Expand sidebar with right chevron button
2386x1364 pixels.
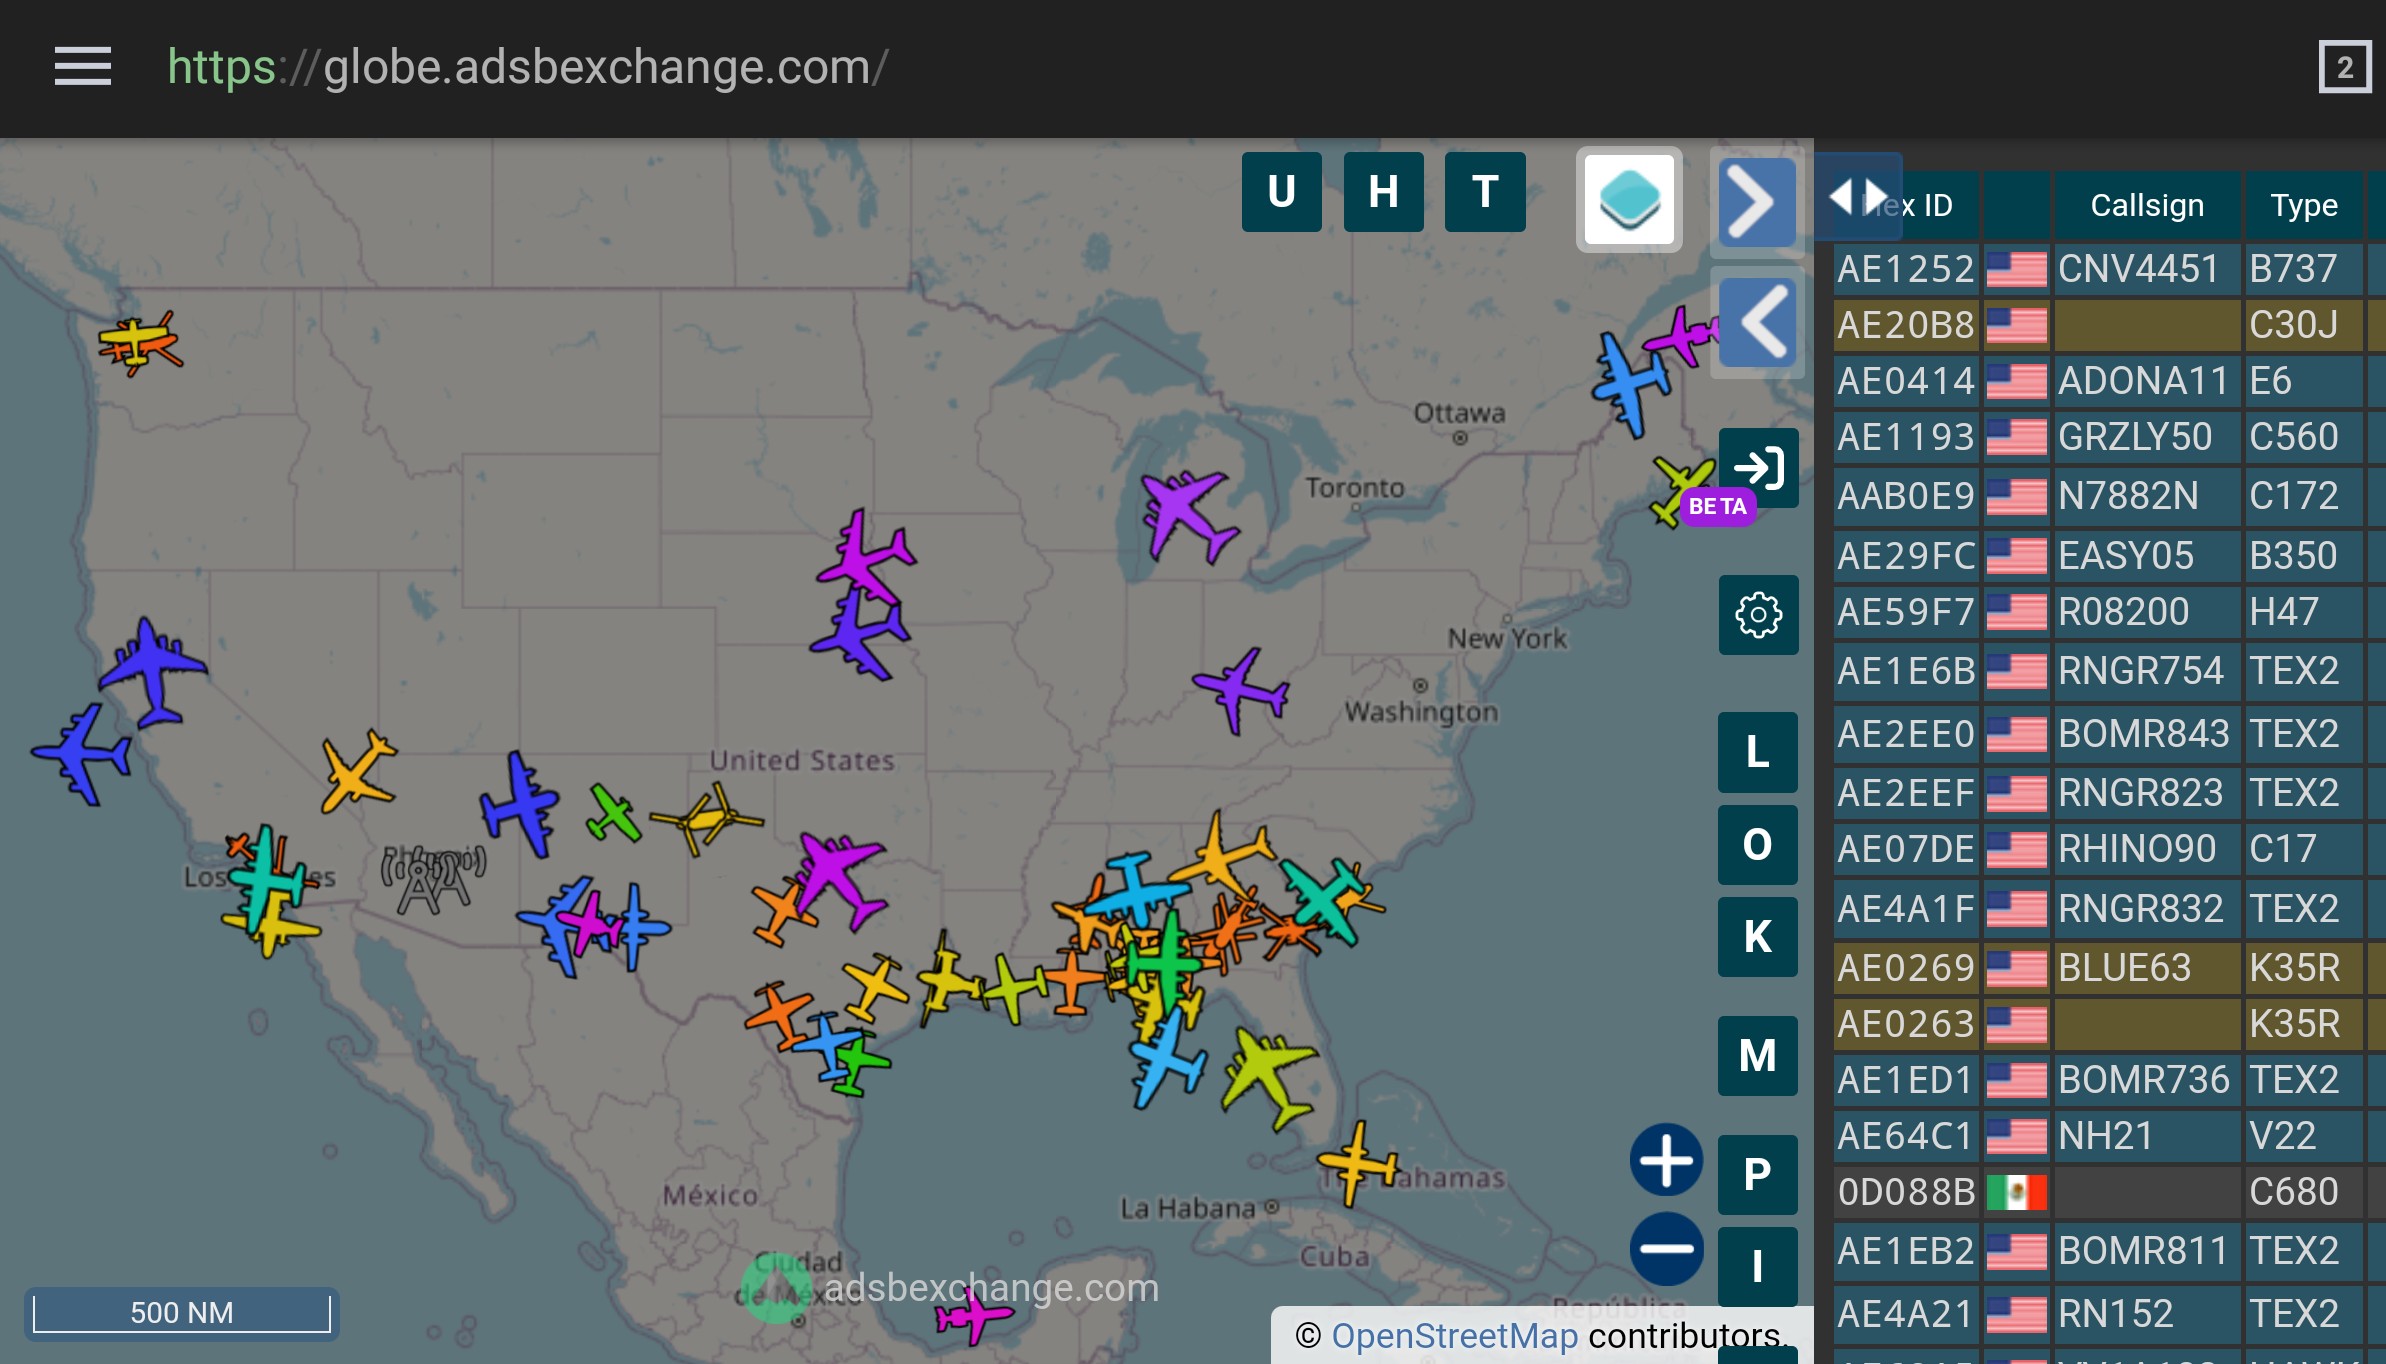pyautogui.click(x=1756, y=203)
